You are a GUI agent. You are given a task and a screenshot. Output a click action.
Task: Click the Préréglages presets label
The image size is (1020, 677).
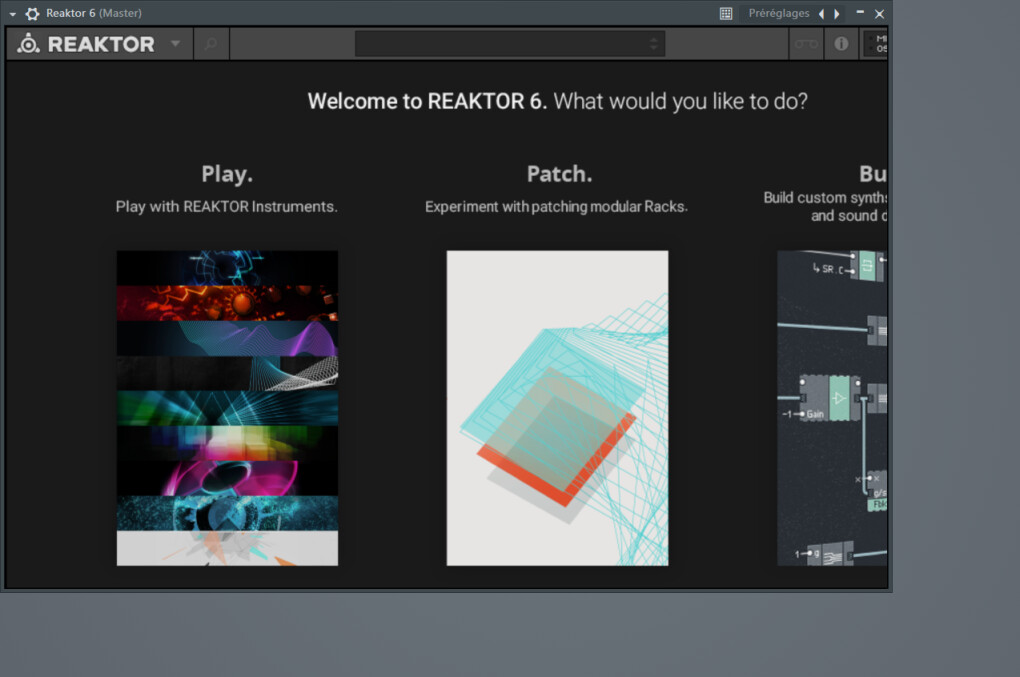(779, 13)
